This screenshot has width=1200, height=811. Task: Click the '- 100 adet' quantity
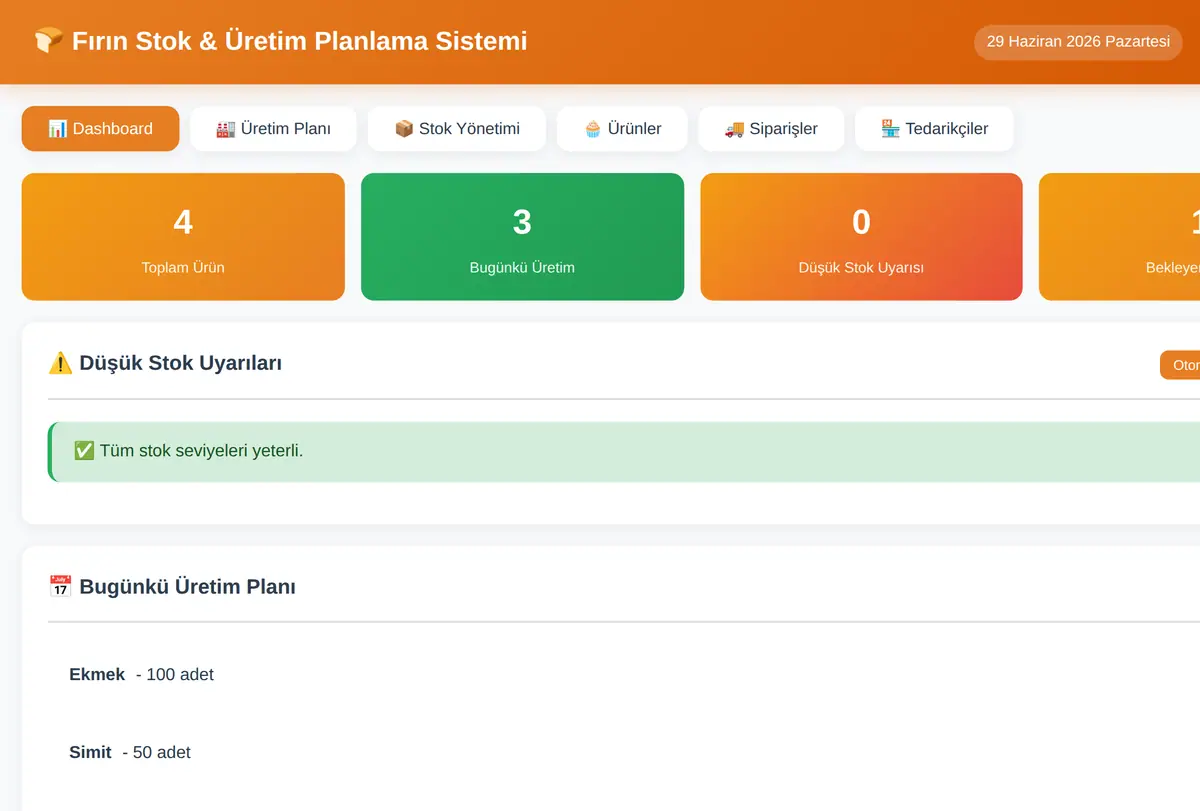coord(175,675)
